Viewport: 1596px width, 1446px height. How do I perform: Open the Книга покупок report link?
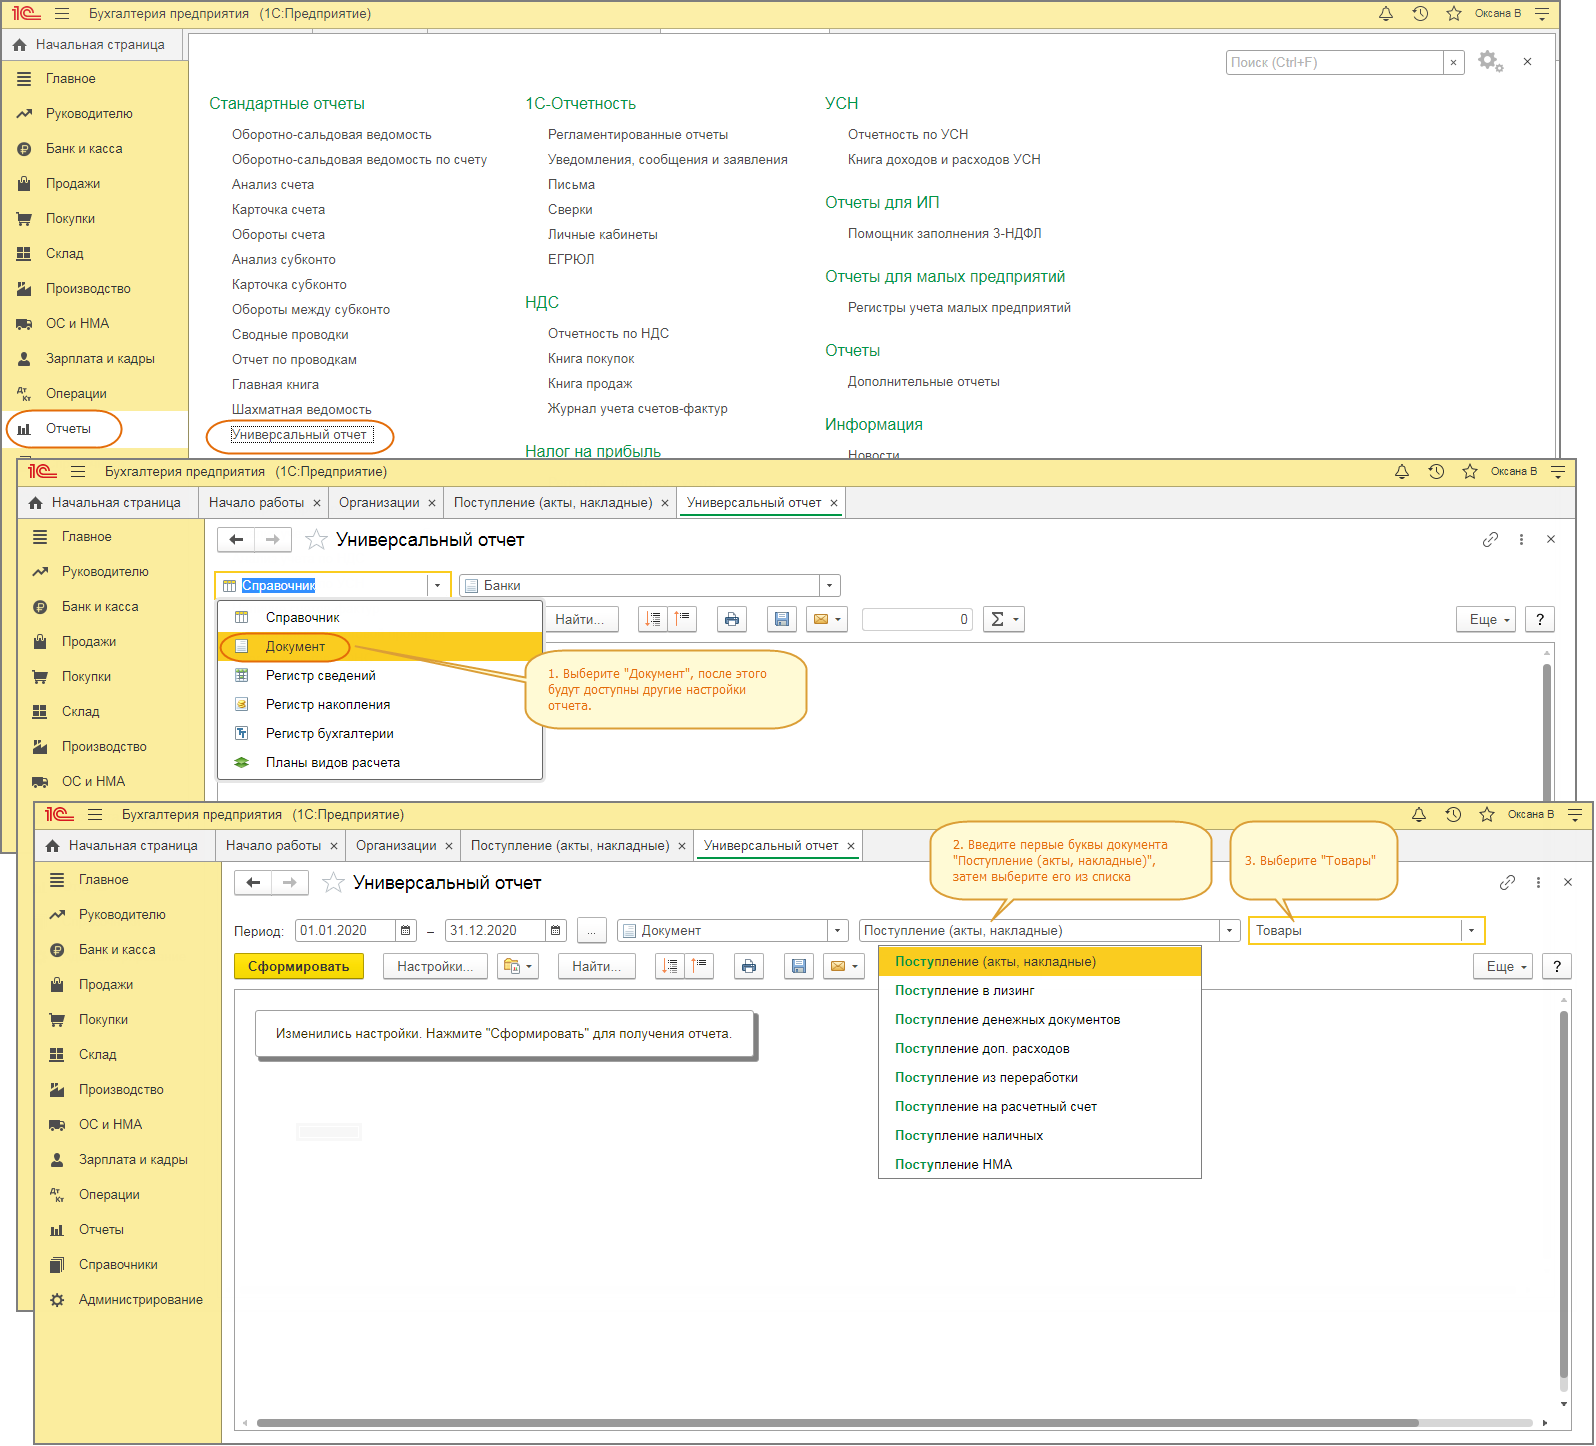(591, 359)
